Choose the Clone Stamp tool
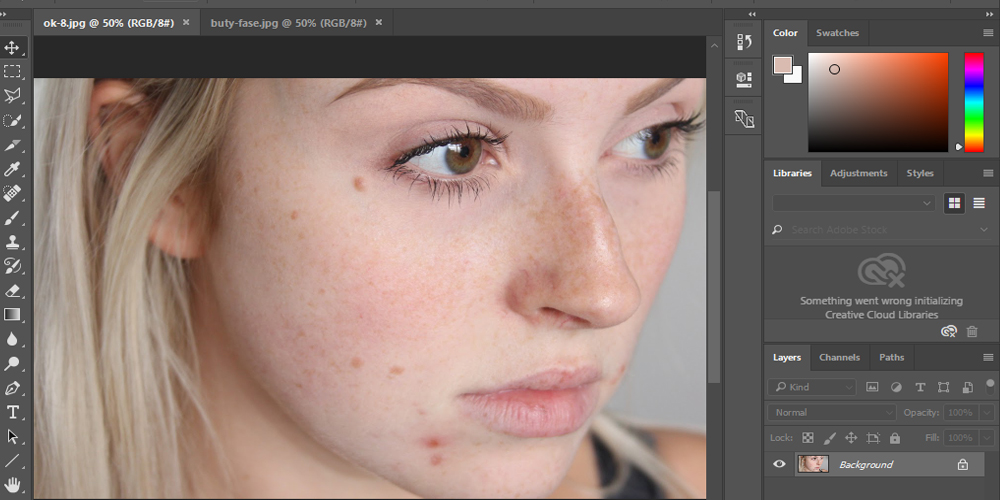This screenshot has width=1000, height=500. point(13,242)
